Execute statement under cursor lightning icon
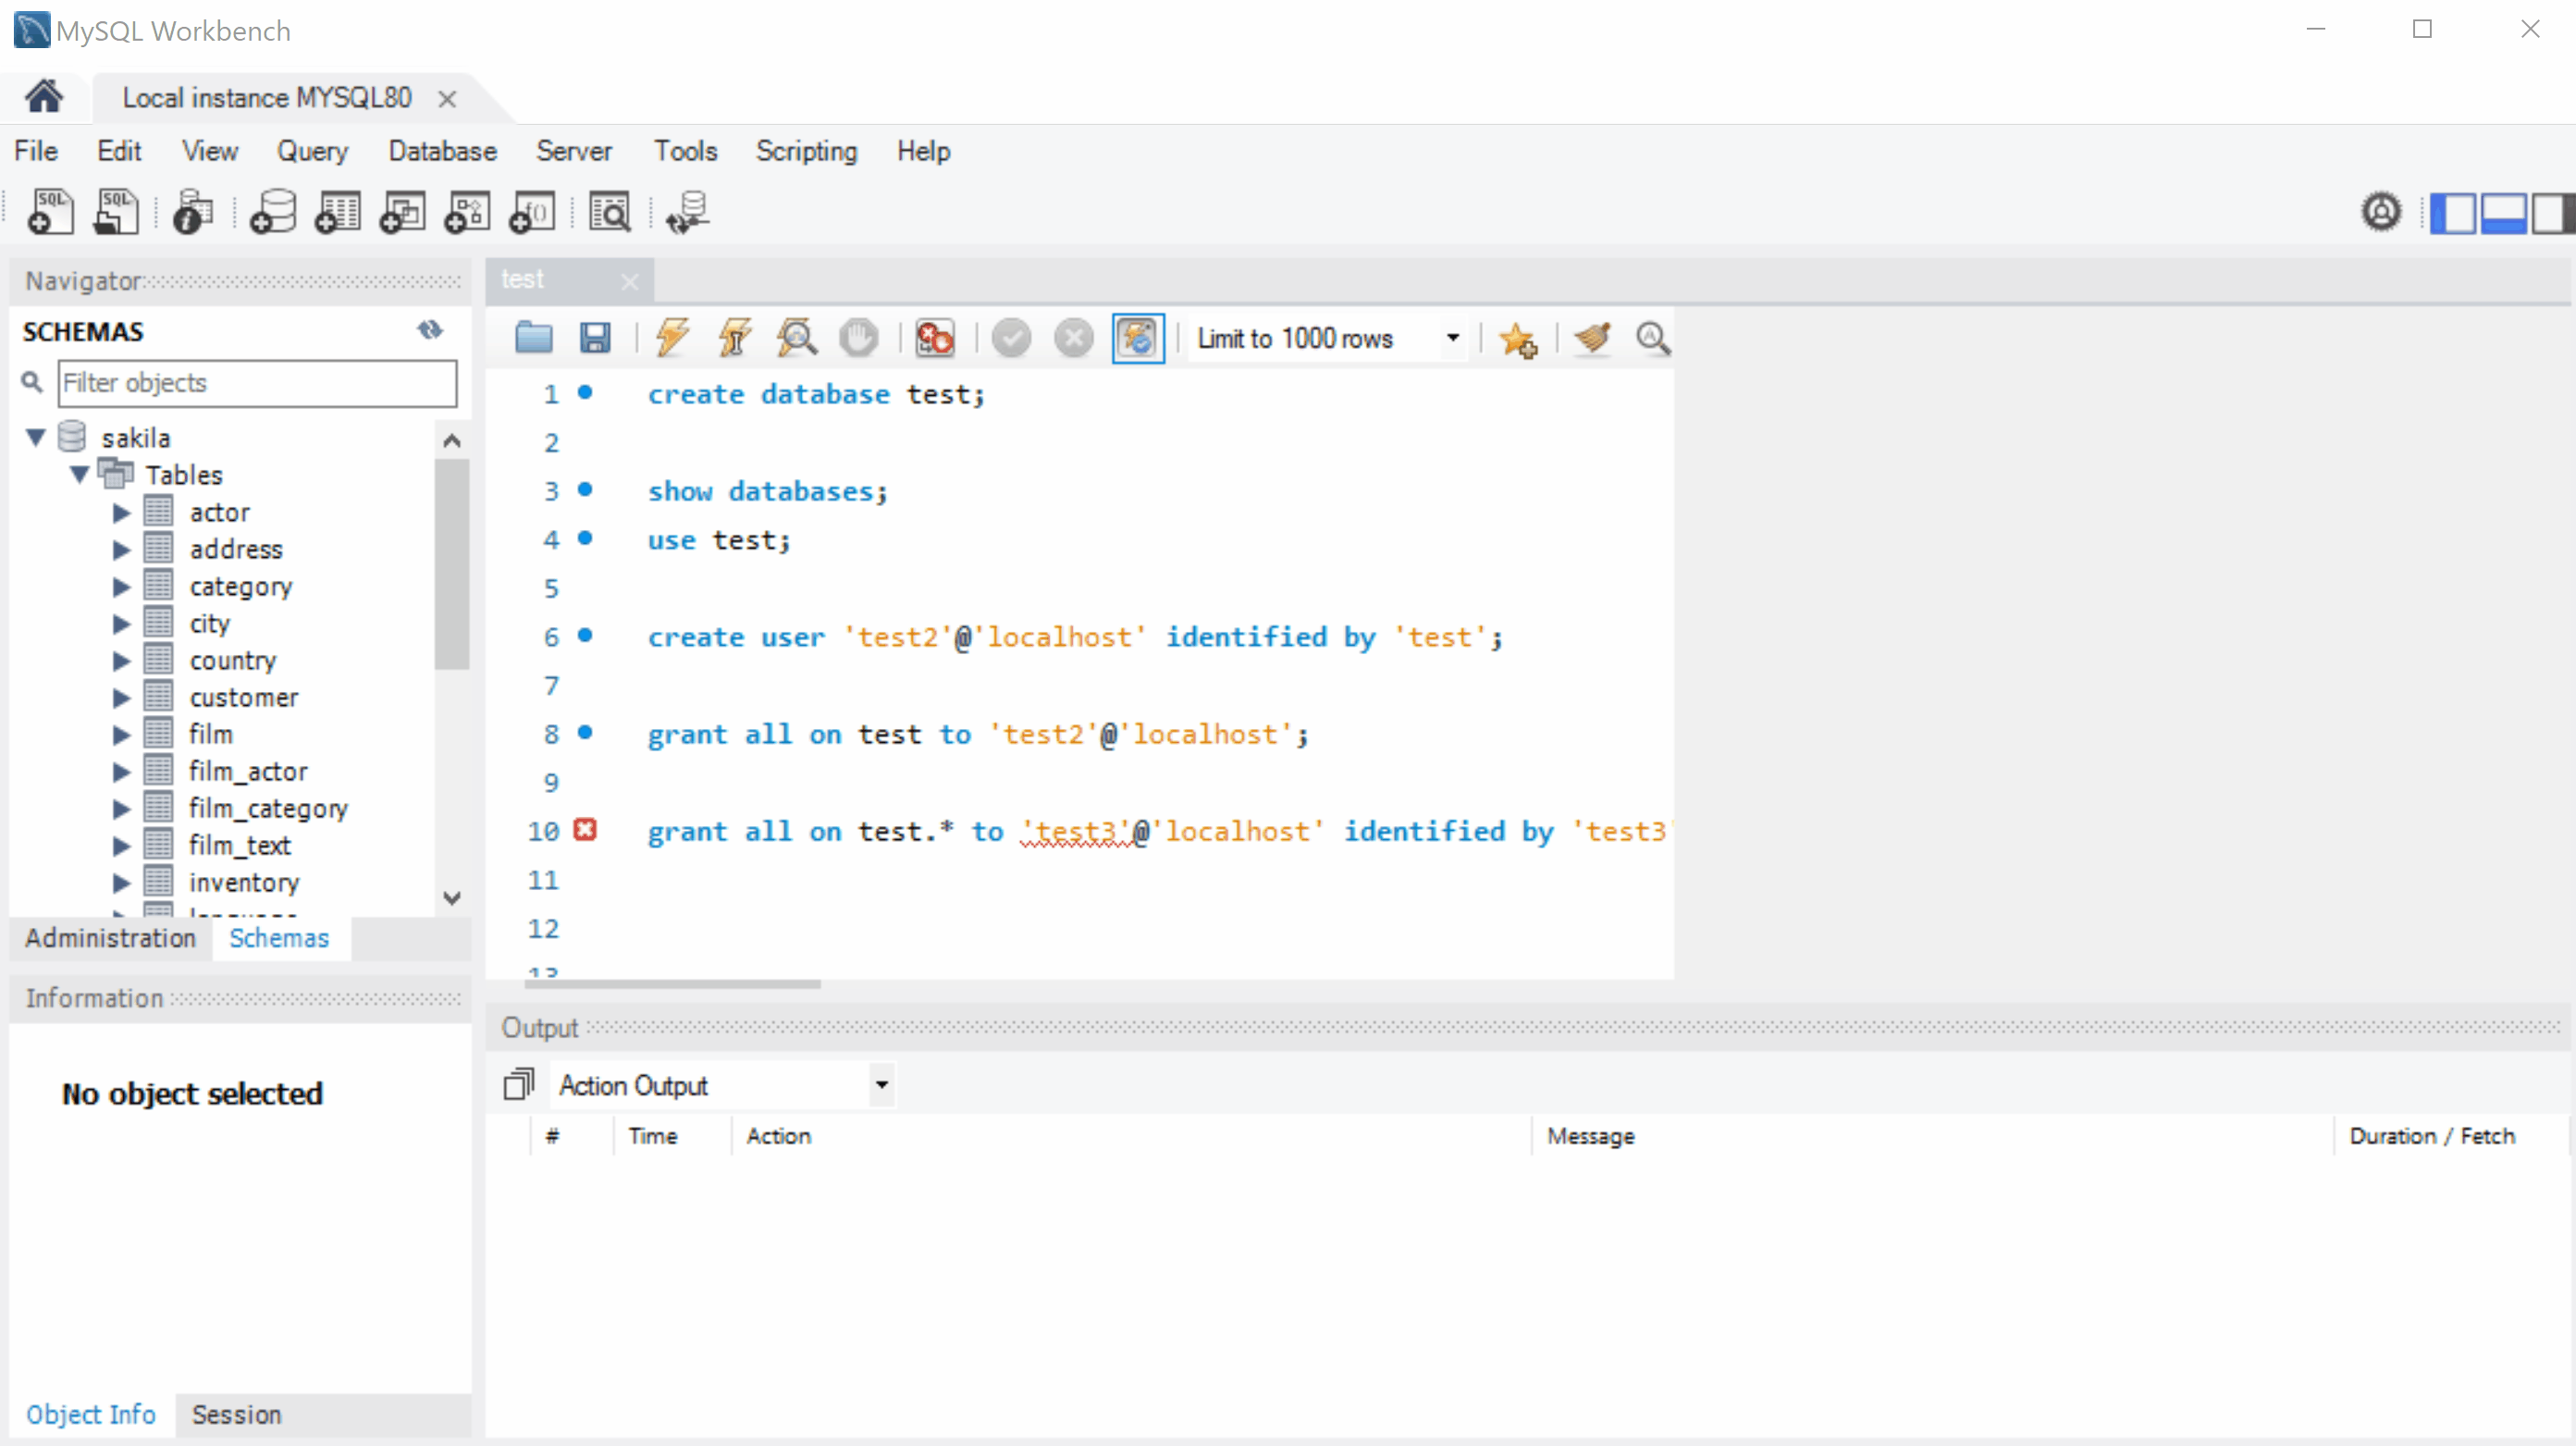 tap(734, 338)
